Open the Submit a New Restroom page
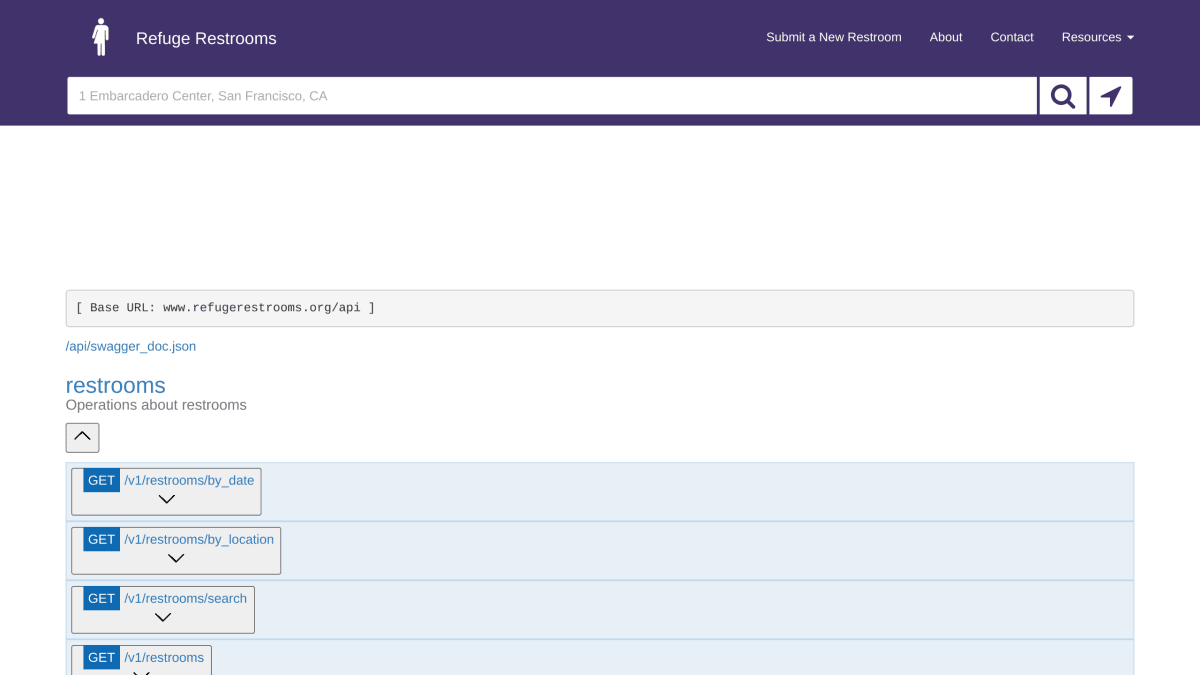The height and width of the screenshot is (675, 1200). 834,37
